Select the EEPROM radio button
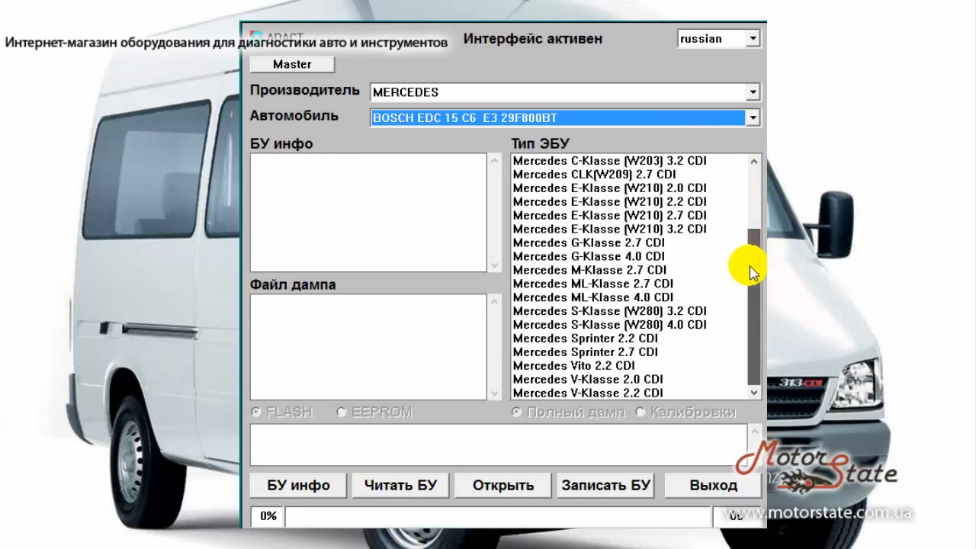 pos(342,412)
